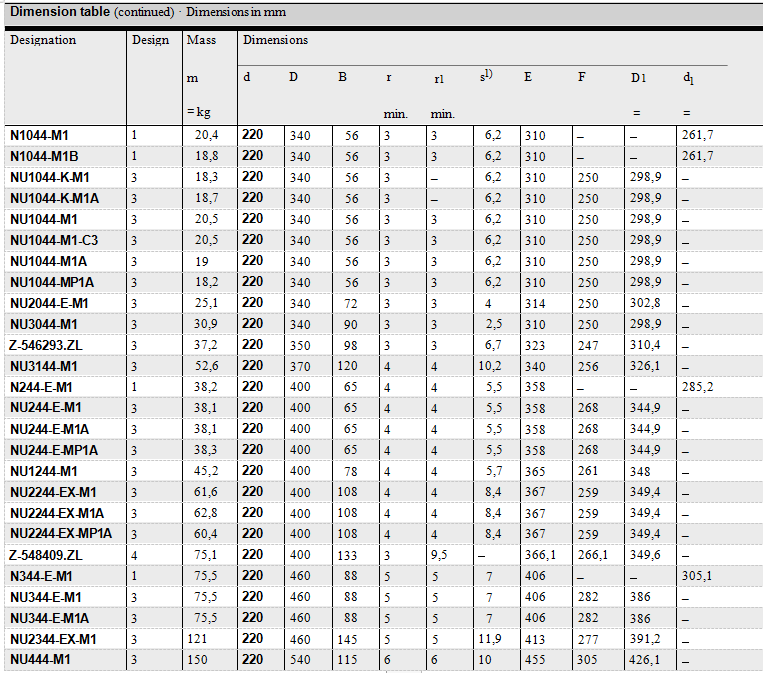The height and width of the screenshot is (673, 763).
Task: Click the Design column header
Action: coord(151,41)
